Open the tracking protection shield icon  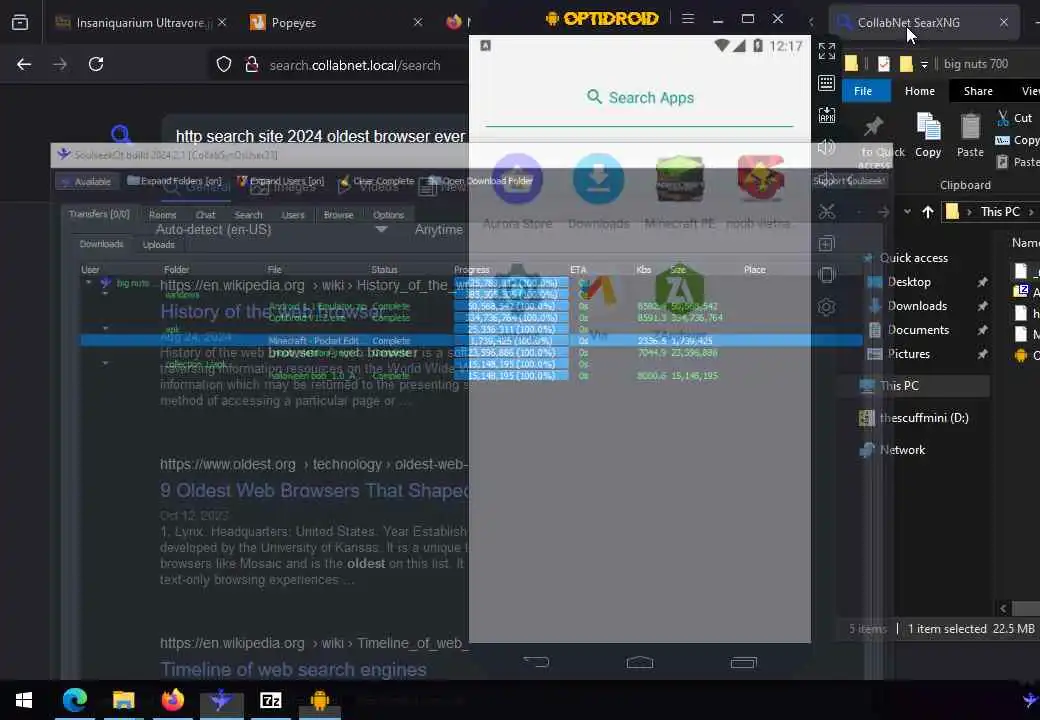tap(224, 64)
